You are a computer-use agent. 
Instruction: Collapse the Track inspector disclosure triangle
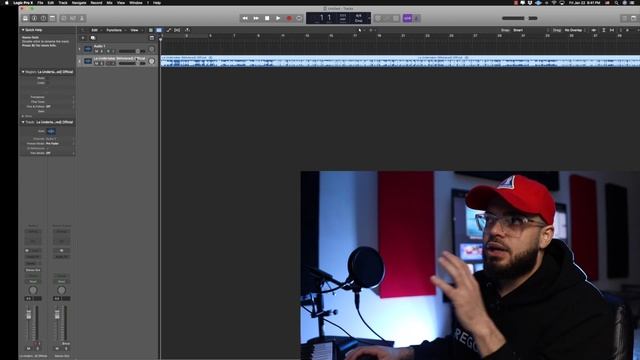click(x=23, y=122)
